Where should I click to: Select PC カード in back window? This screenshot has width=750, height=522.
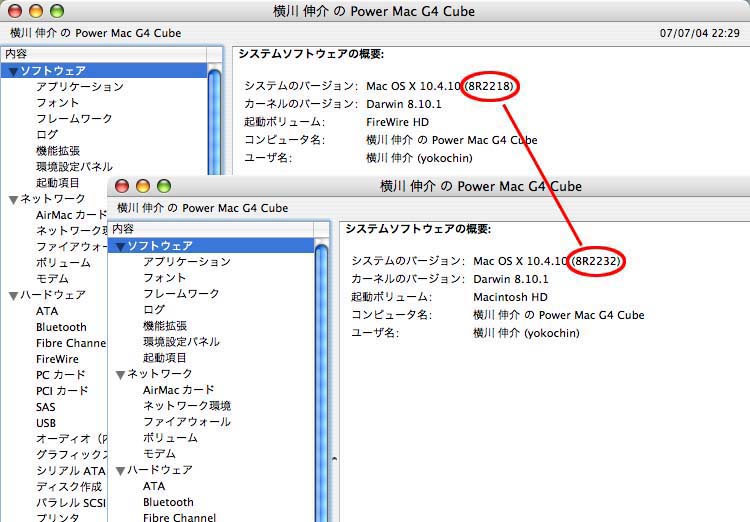(x=61, y=375)
